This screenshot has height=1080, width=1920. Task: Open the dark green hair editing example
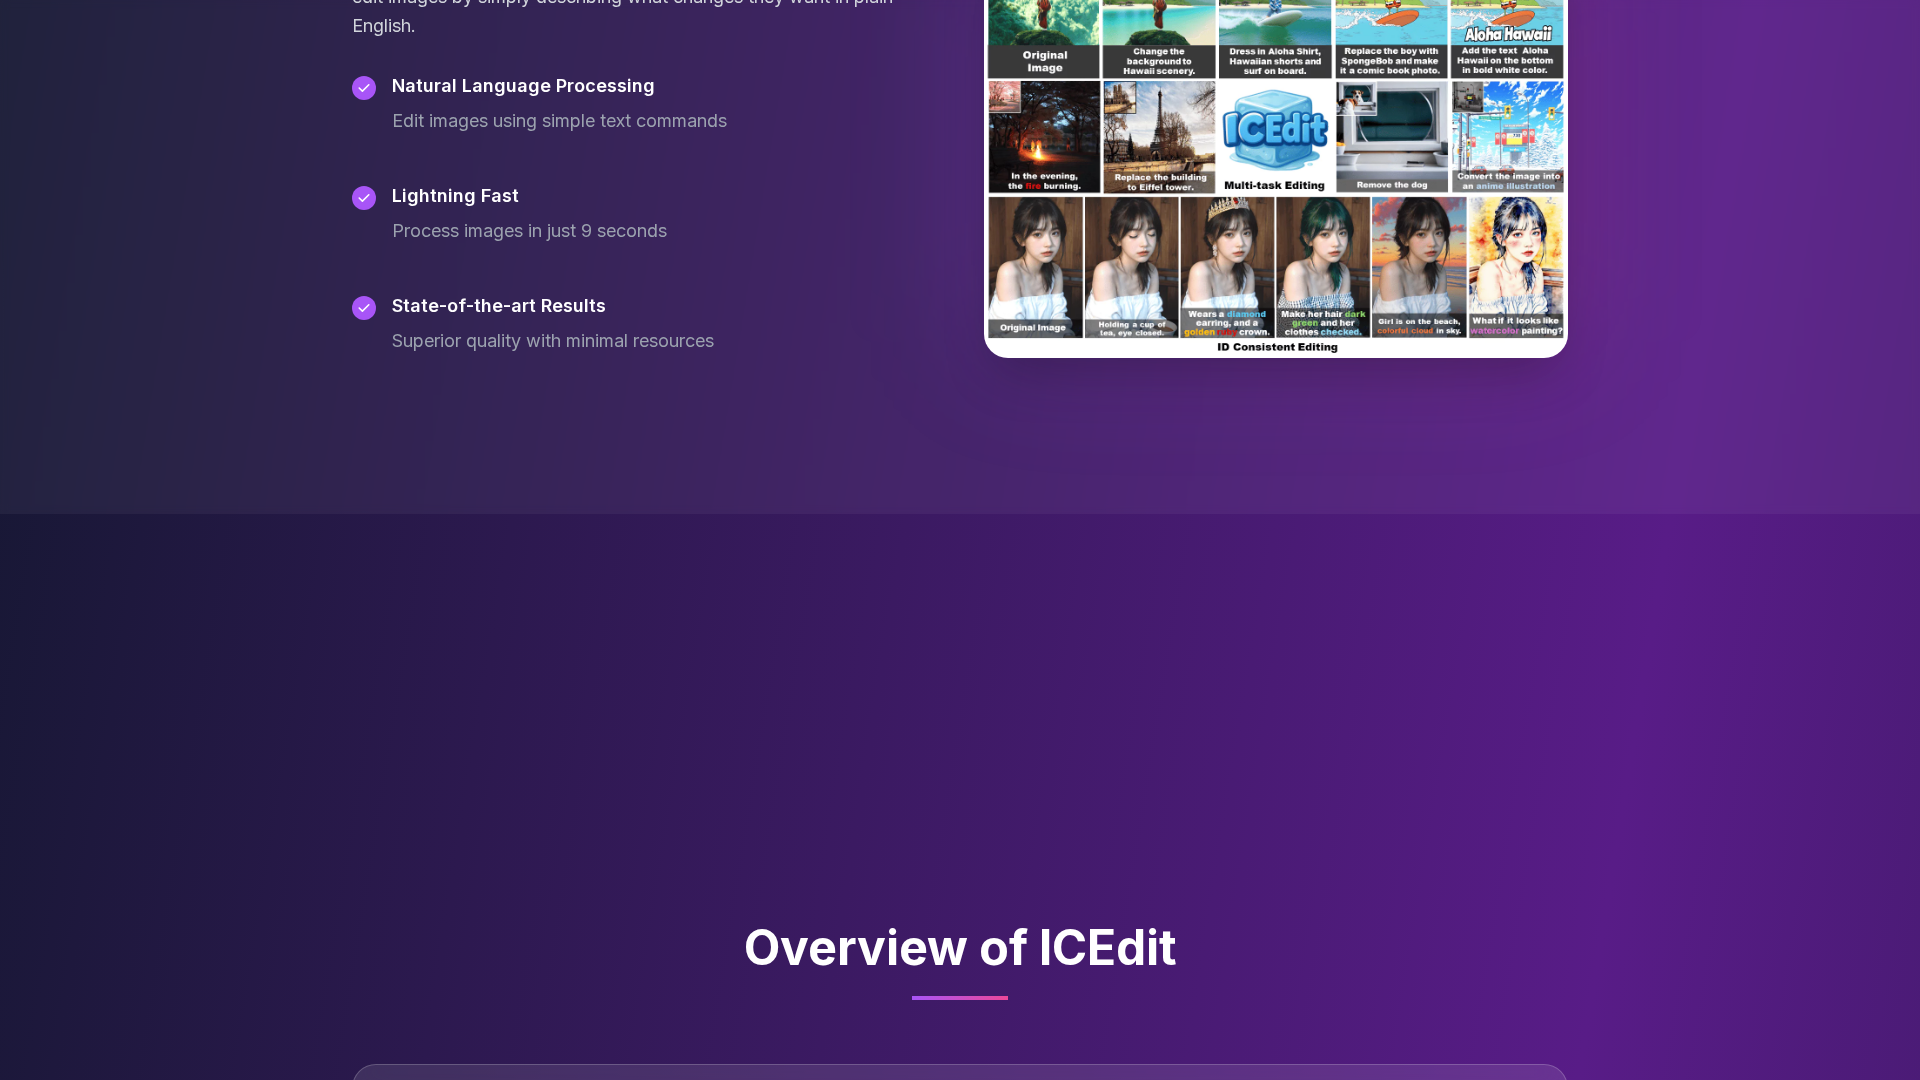click(x=1323, y=267)
